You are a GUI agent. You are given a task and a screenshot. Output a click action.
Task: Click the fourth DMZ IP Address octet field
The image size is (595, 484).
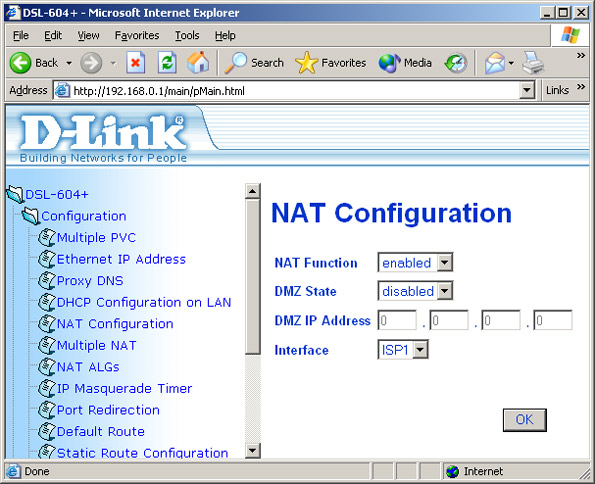coord(553,320)
